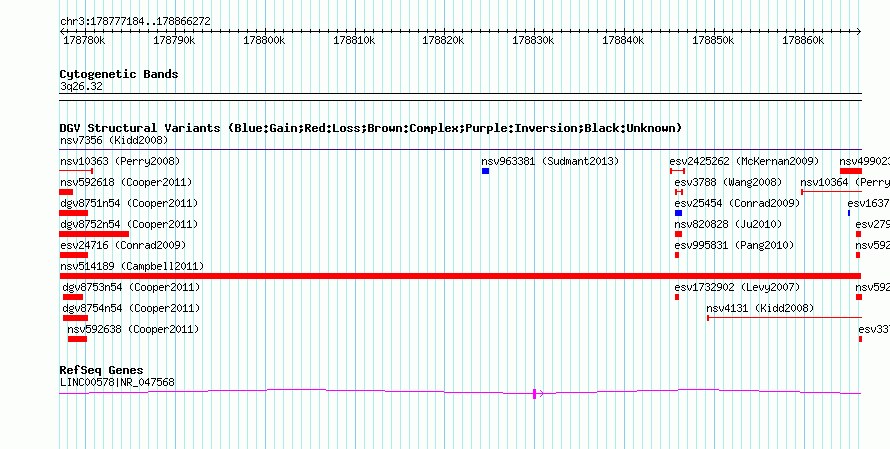Click the red bar under nsv499023
Viewport: 890px width, 449px height.
(x=851, y=171)
